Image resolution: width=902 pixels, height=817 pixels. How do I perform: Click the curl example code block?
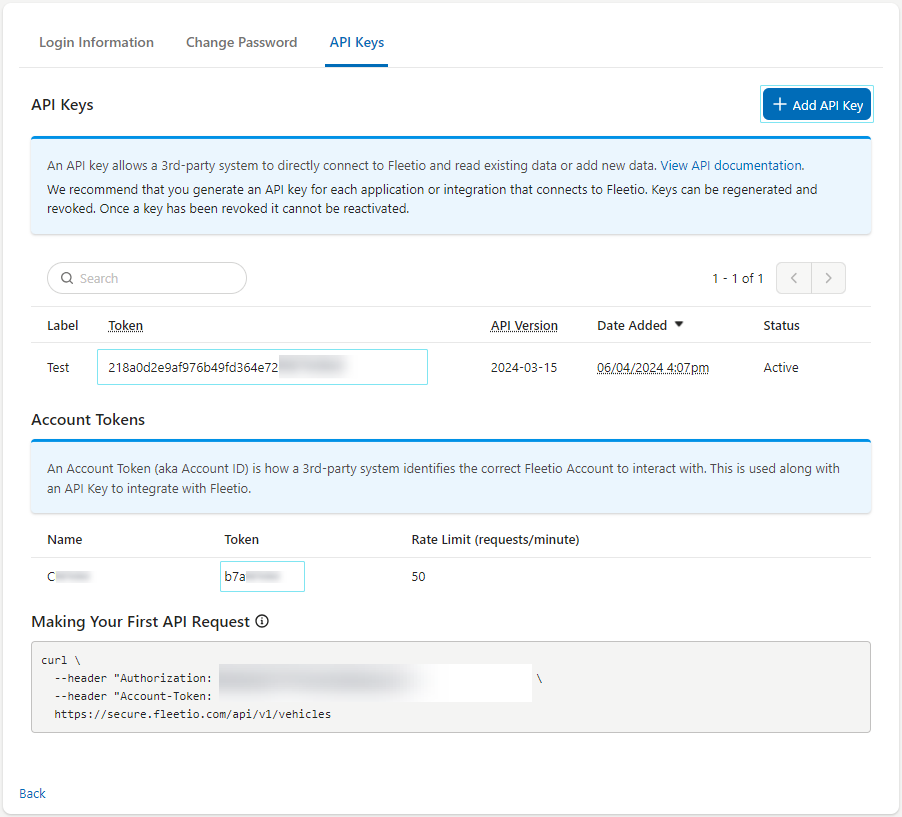(x=450, y=687)
